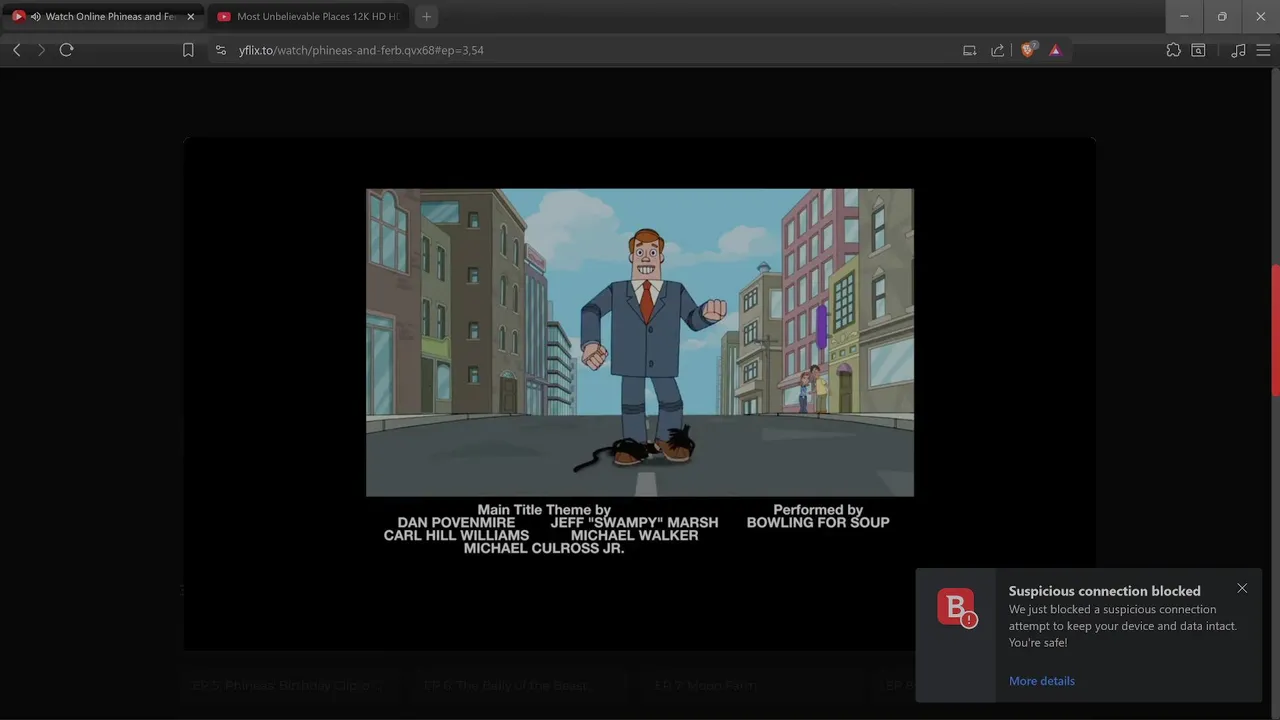Open the sidebar search panel icon
The width and height of the screenshot is (1280, 720).
[1198, 50]
